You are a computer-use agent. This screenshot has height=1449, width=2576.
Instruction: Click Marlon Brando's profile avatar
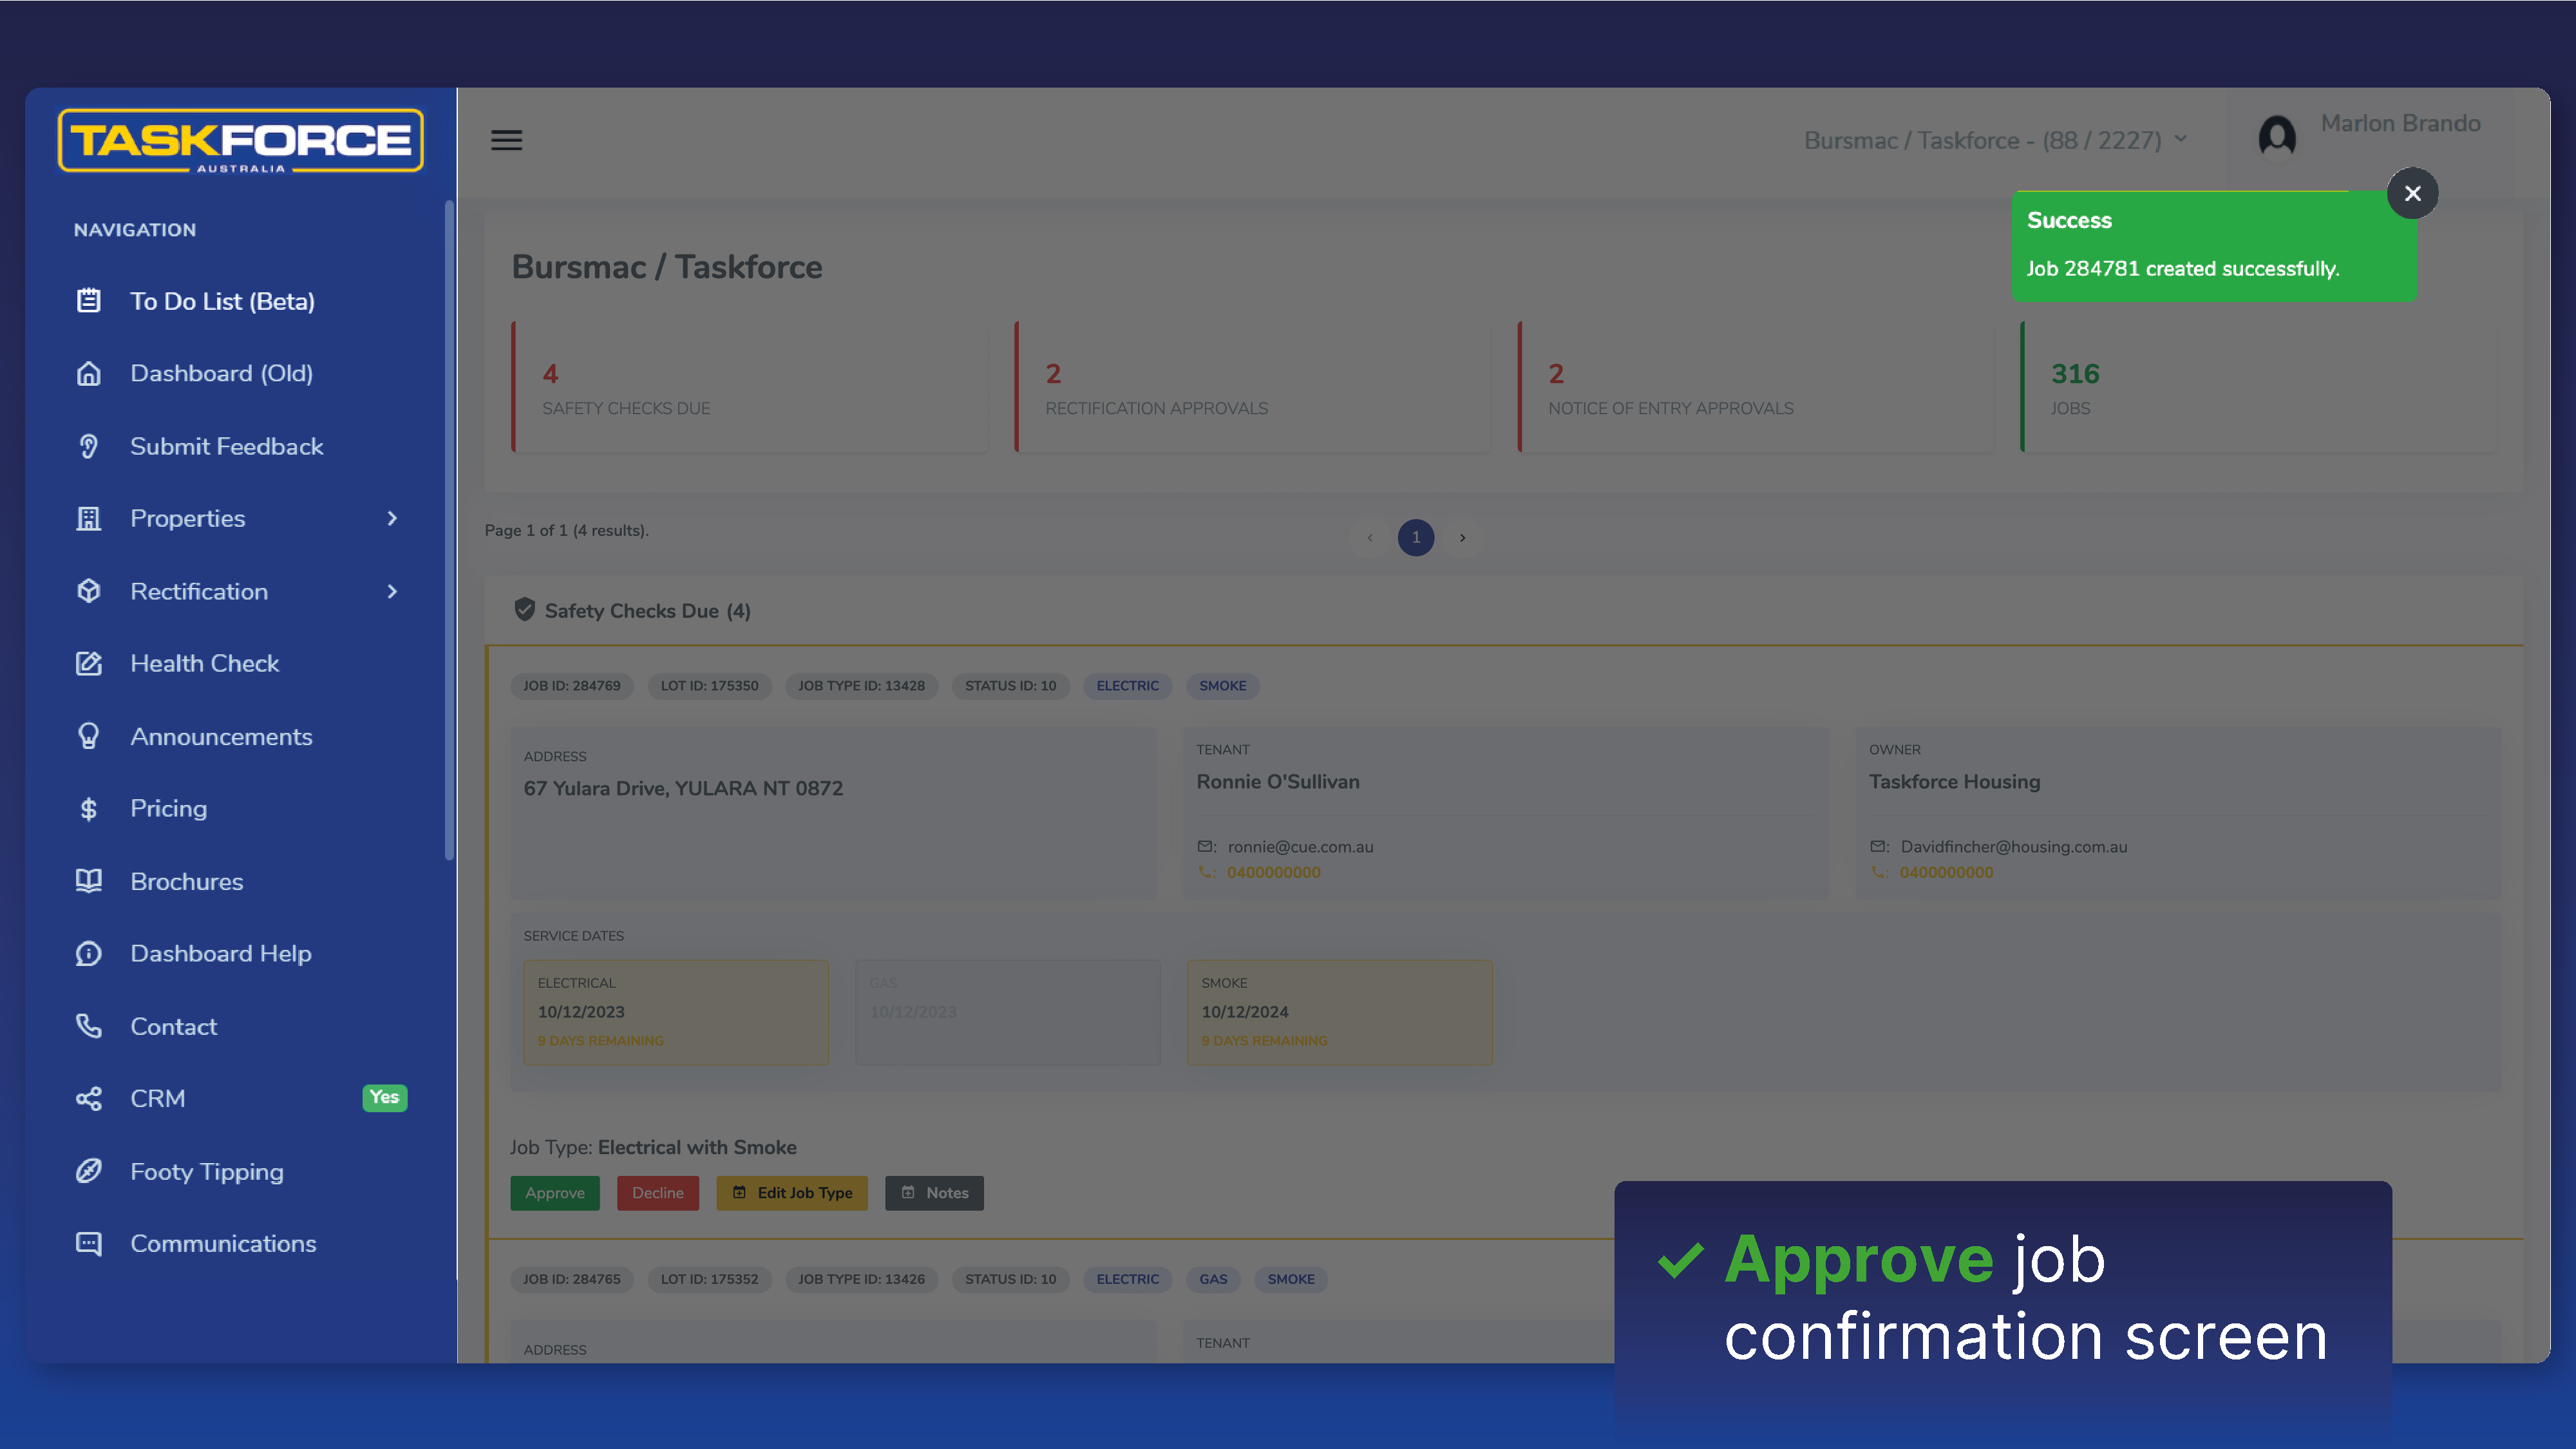2277,136
